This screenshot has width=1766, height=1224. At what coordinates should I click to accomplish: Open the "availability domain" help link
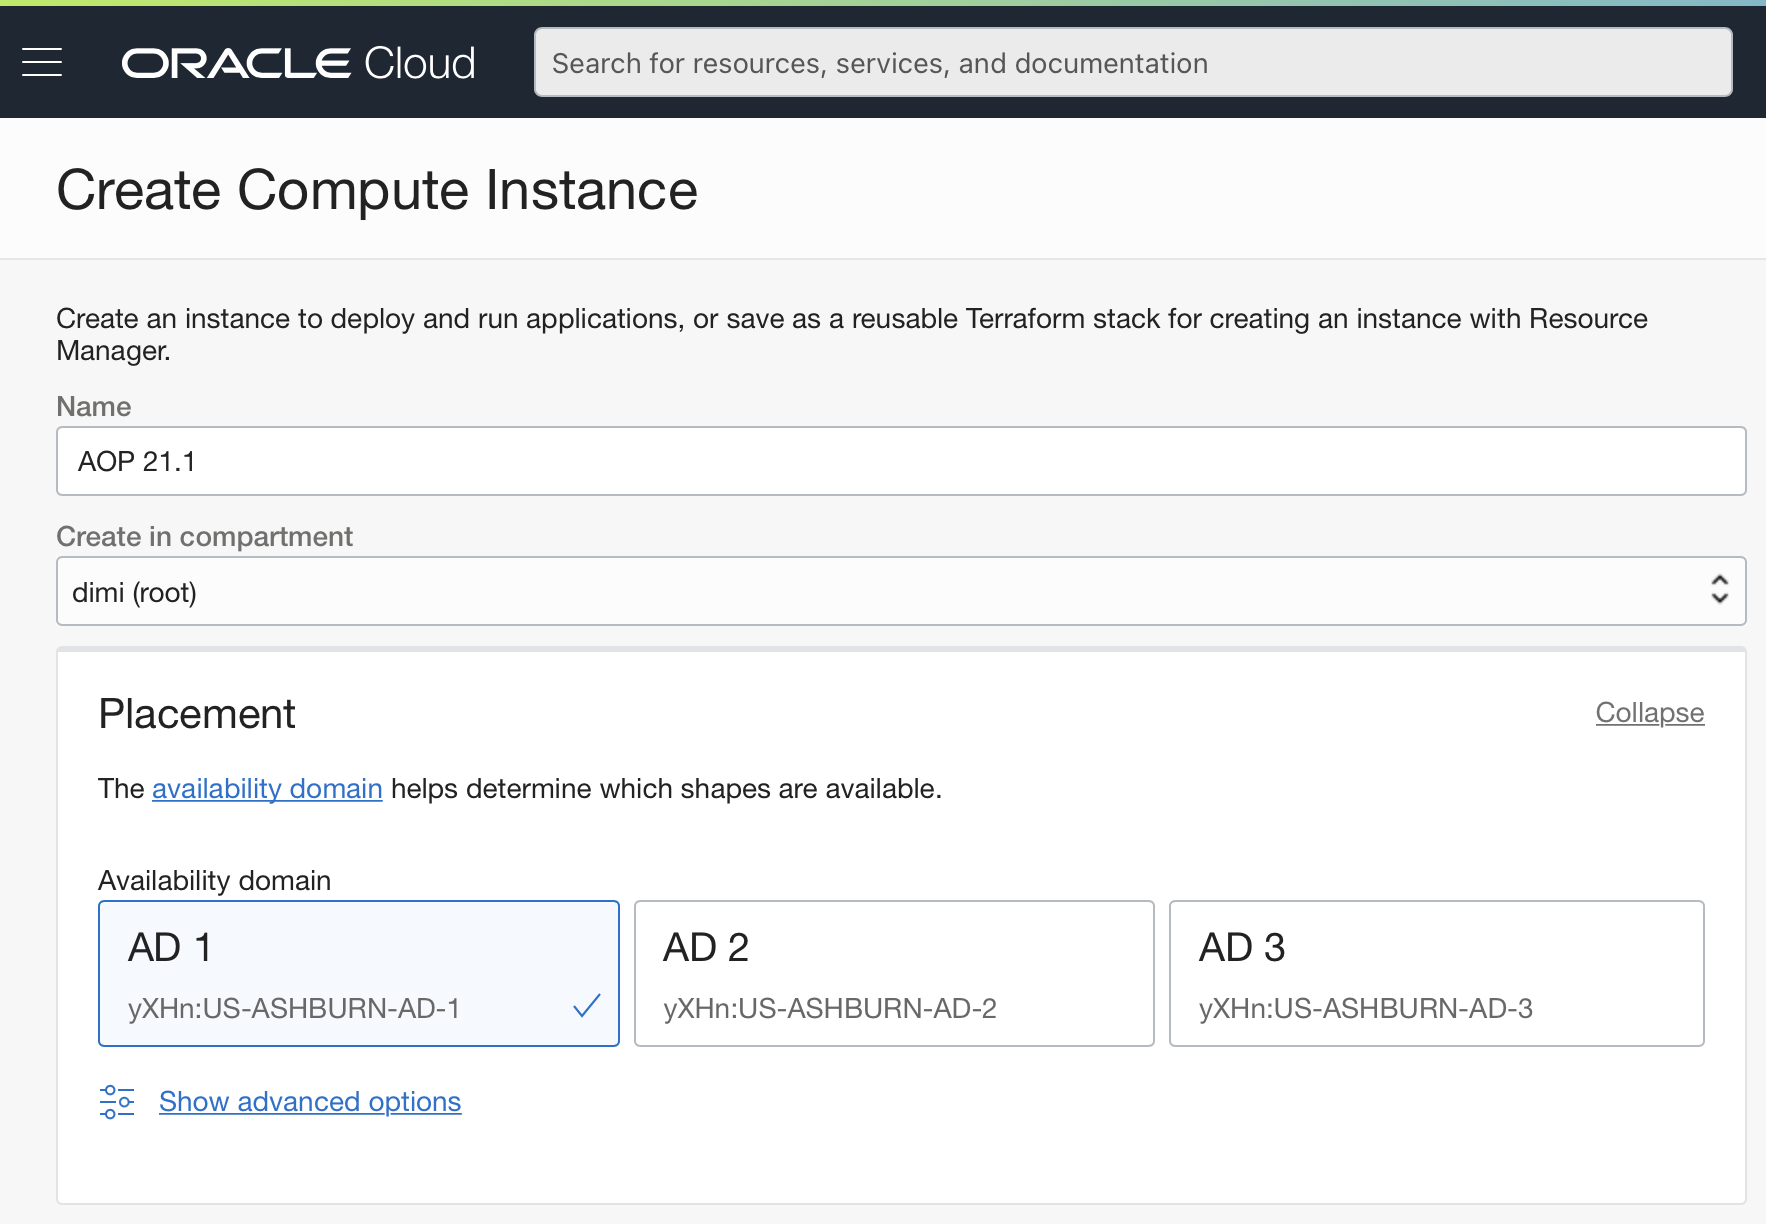tap(267, 789)
